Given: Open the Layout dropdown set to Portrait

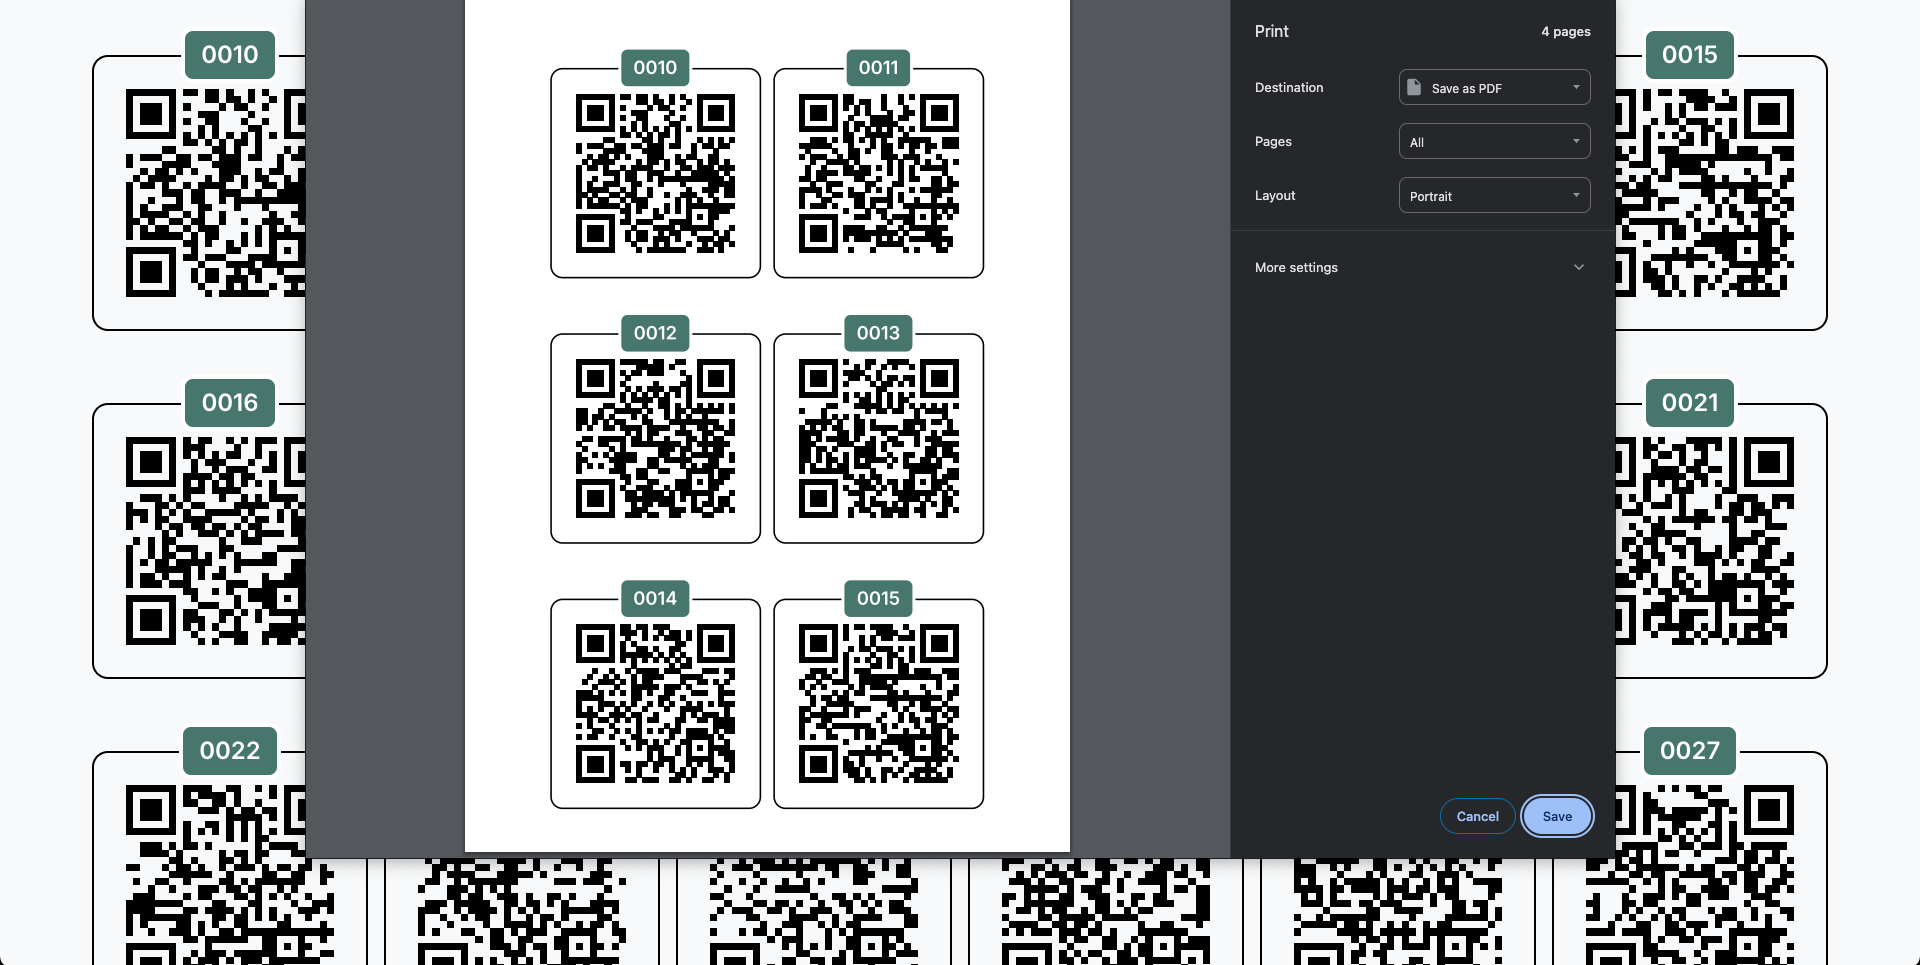Looking at the screenshot, I should click(1493, 196).
